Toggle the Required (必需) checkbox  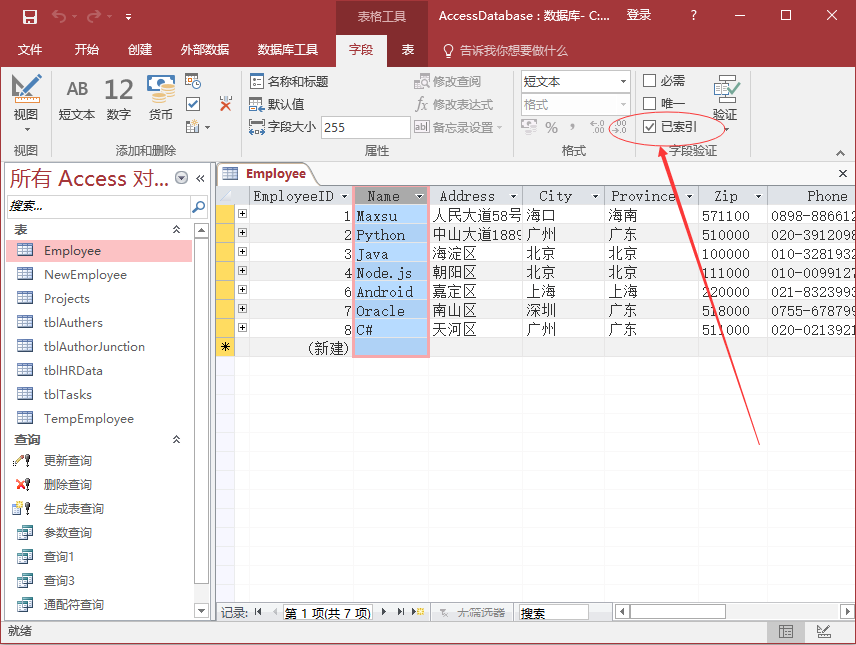650,81
